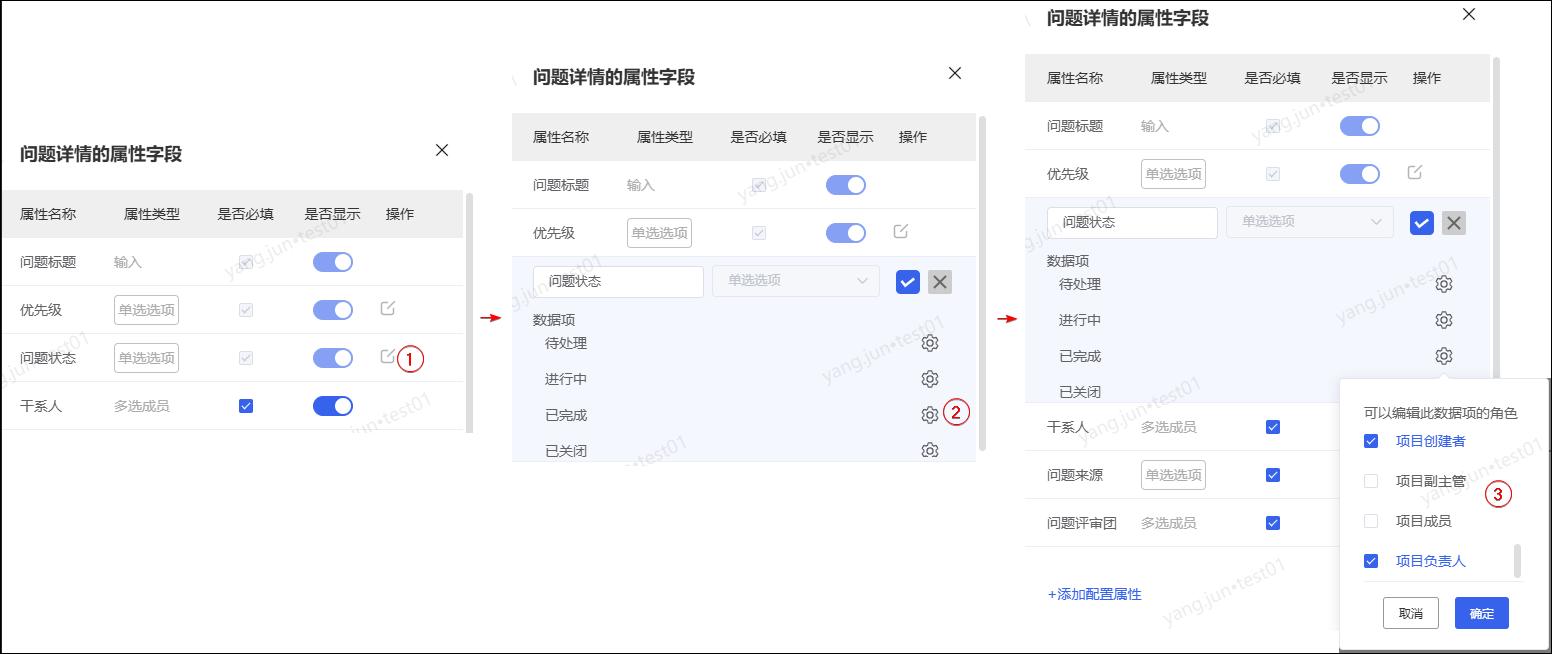Uncheck the 项目创建者 role checkbox
The image size is (1552, 654).
1371,441
